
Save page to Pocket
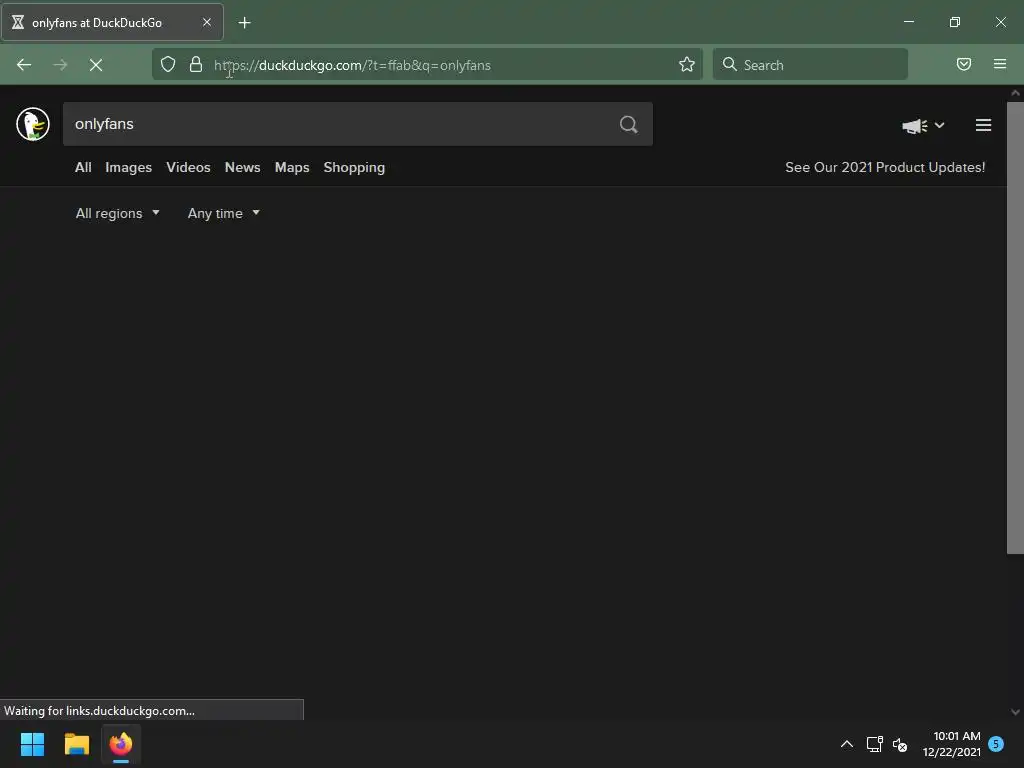(964, 64)
